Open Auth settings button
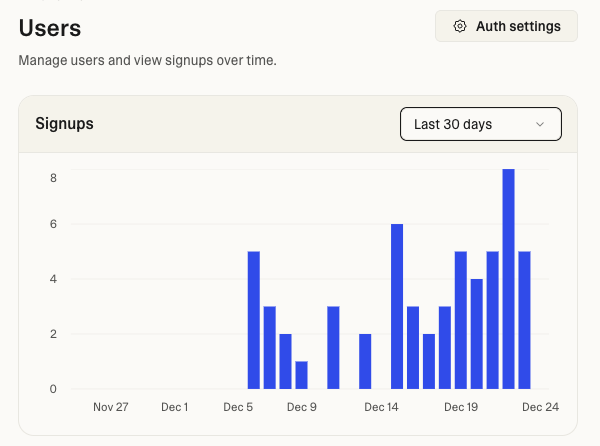 pos(506,26)
